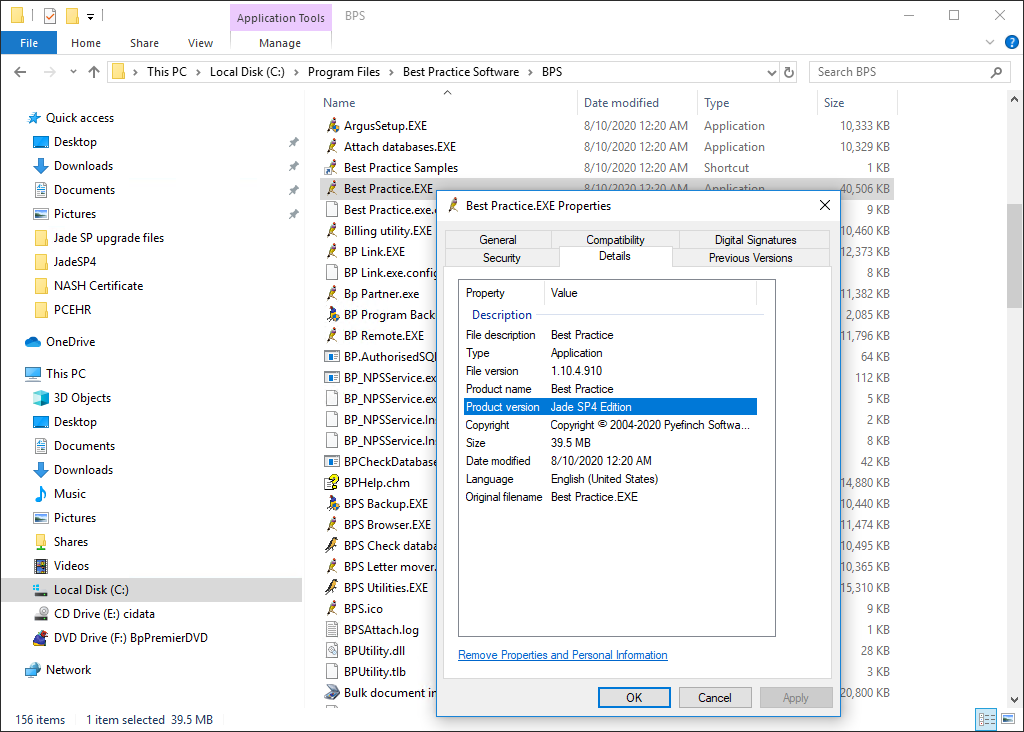
Task: Click the Program Files breadcrumb
Action: [x=344, y=72]
